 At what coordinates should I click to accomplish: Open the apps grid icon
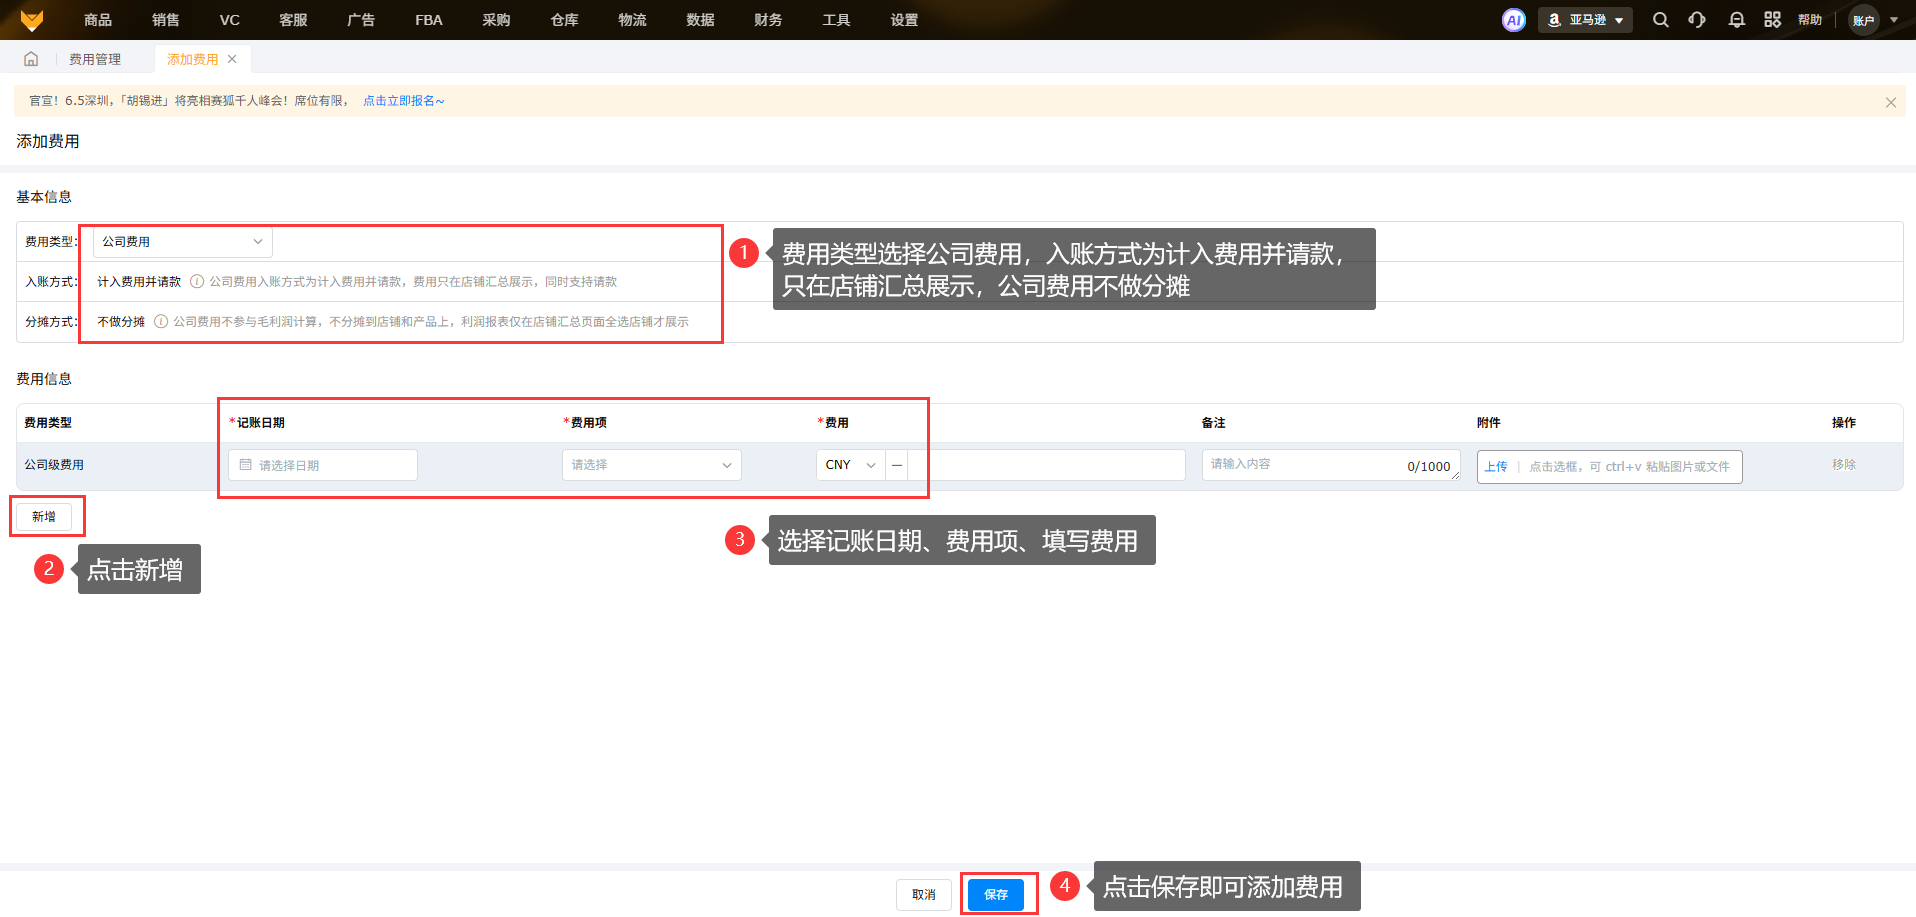pyautogui.click(x=1772, y=20)
